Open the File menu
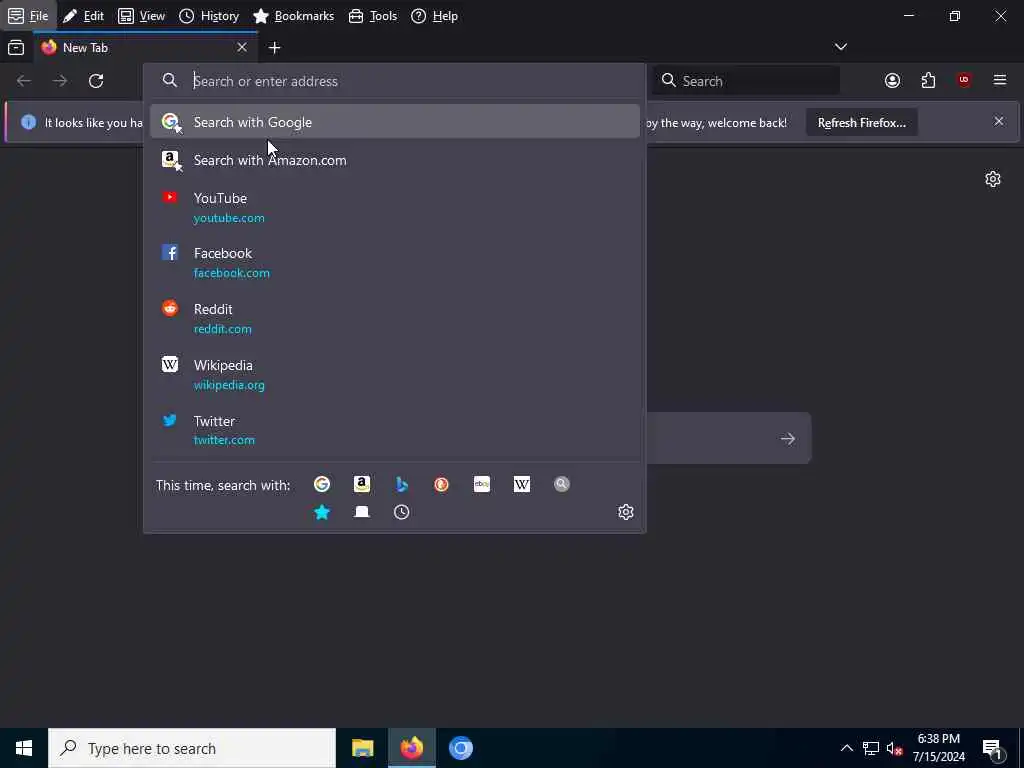 [28, 16]
